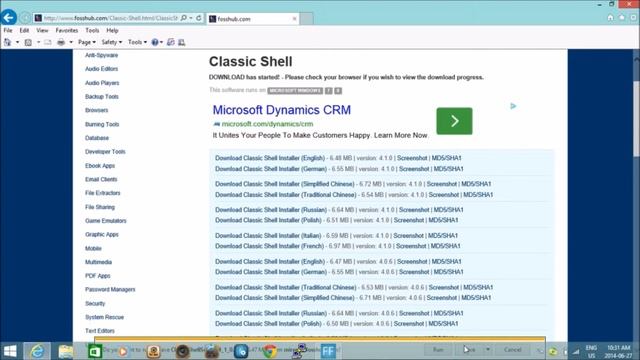Viewport: 640px width, 360px height.
Task: Open the File Extractors category
Action: point(102,193)
